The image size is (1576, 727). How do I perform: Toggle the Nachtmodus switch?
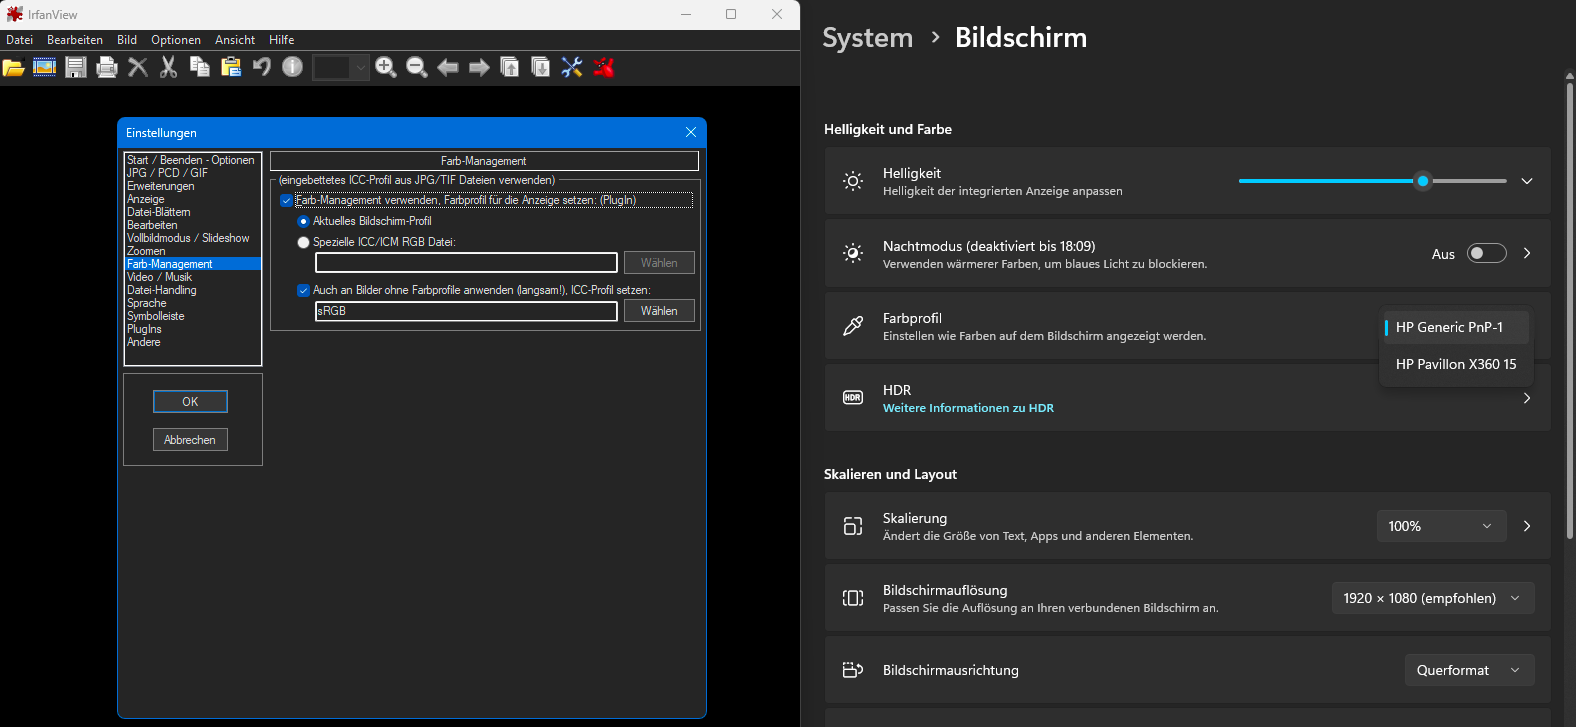tap(1486, 253)
